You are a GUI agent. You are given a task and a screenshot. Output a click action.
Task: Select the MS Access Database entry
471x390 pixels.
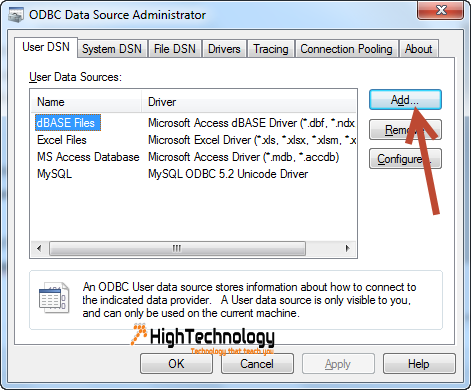pyautogui.click(x=88, y=157)
